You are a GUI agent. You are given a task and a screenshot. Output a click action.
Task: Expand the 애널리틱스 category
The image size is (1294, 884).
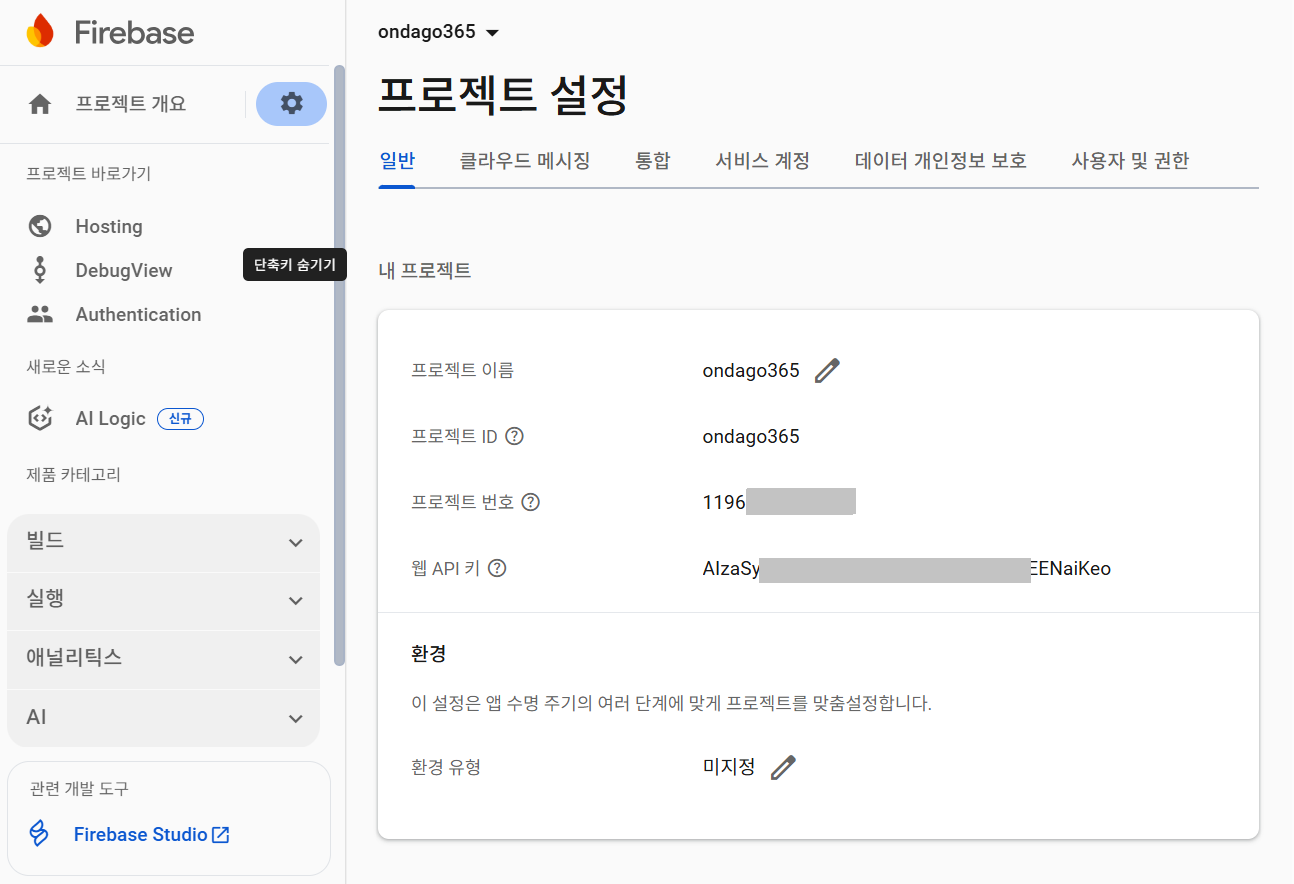pyautogui.click(x=163, y=659)
